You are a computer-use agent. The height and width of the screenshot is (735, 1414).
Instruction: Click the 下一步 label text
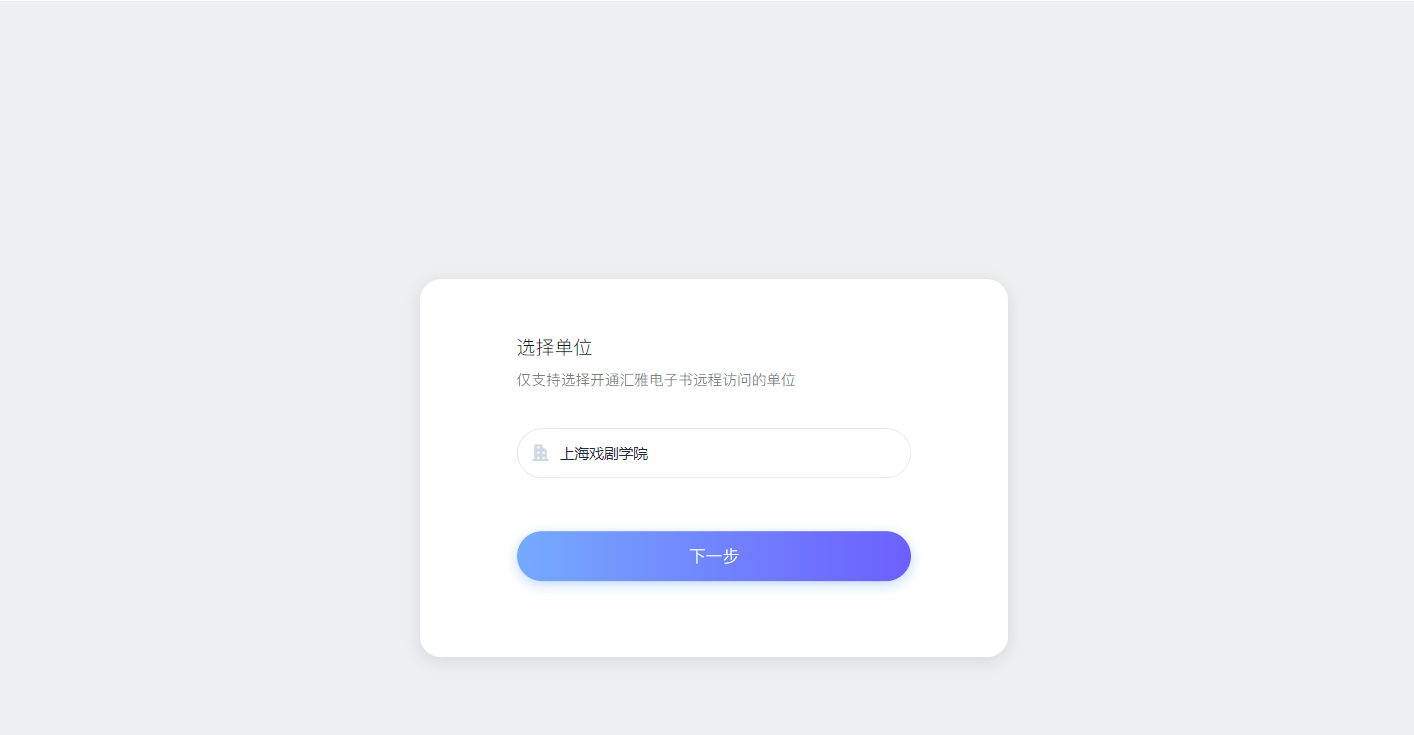tap(714, 556)
